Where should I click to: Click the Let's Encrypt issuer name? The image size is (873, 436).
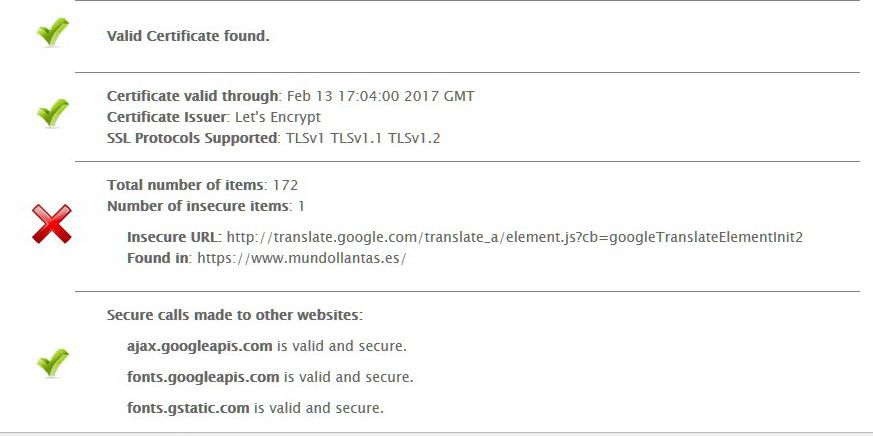pyautogui.click(x=278, y=117)
